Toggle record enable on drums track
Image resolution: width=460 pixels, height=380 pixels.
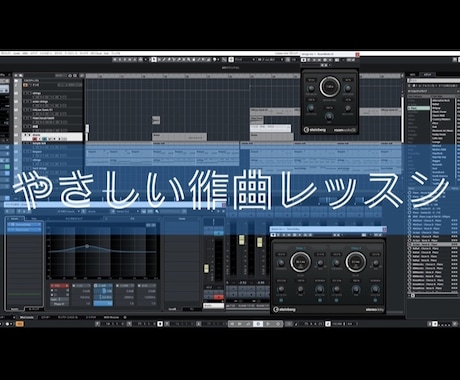(34, 139)
